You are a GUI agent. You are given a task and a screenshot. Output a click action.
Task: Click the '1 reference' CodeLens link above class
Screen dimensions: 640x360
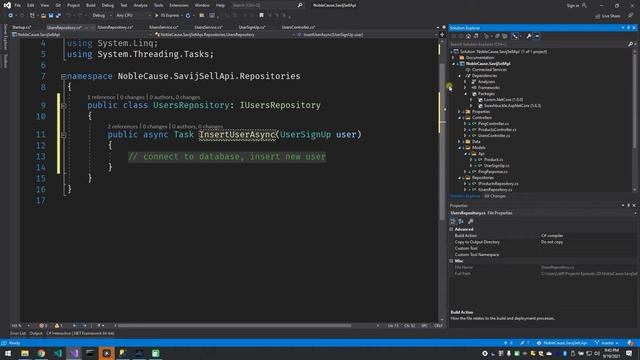[x=101, y=97]
